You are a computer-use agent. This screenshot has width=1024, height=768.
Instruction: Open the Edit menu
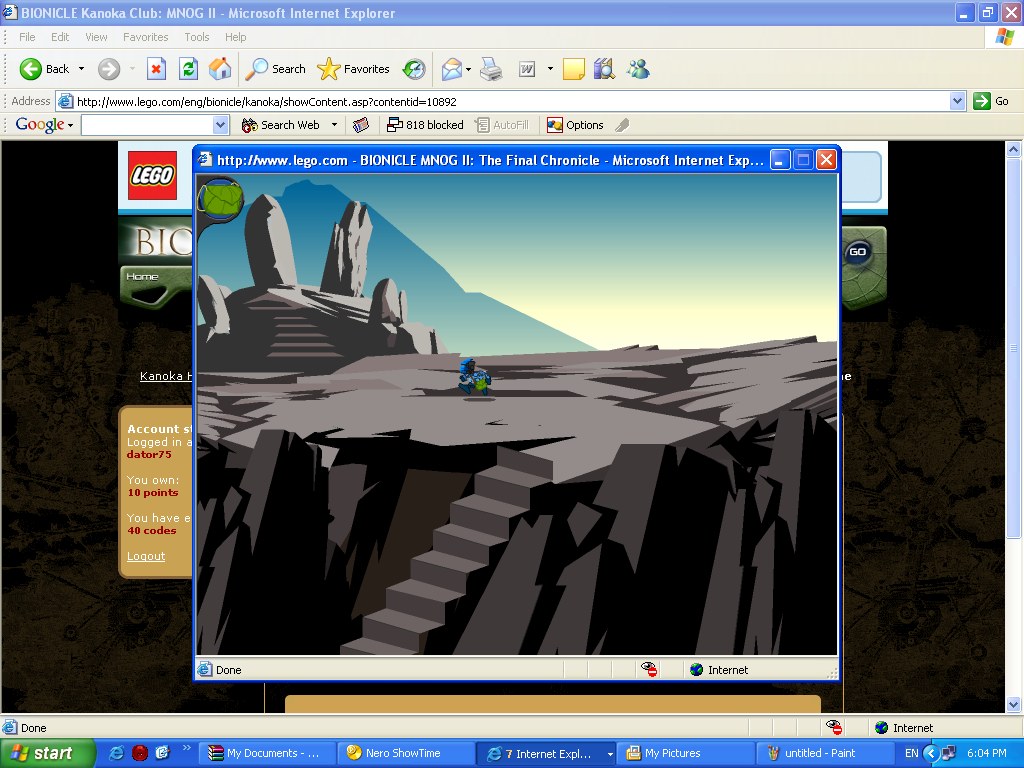[60, 37]
